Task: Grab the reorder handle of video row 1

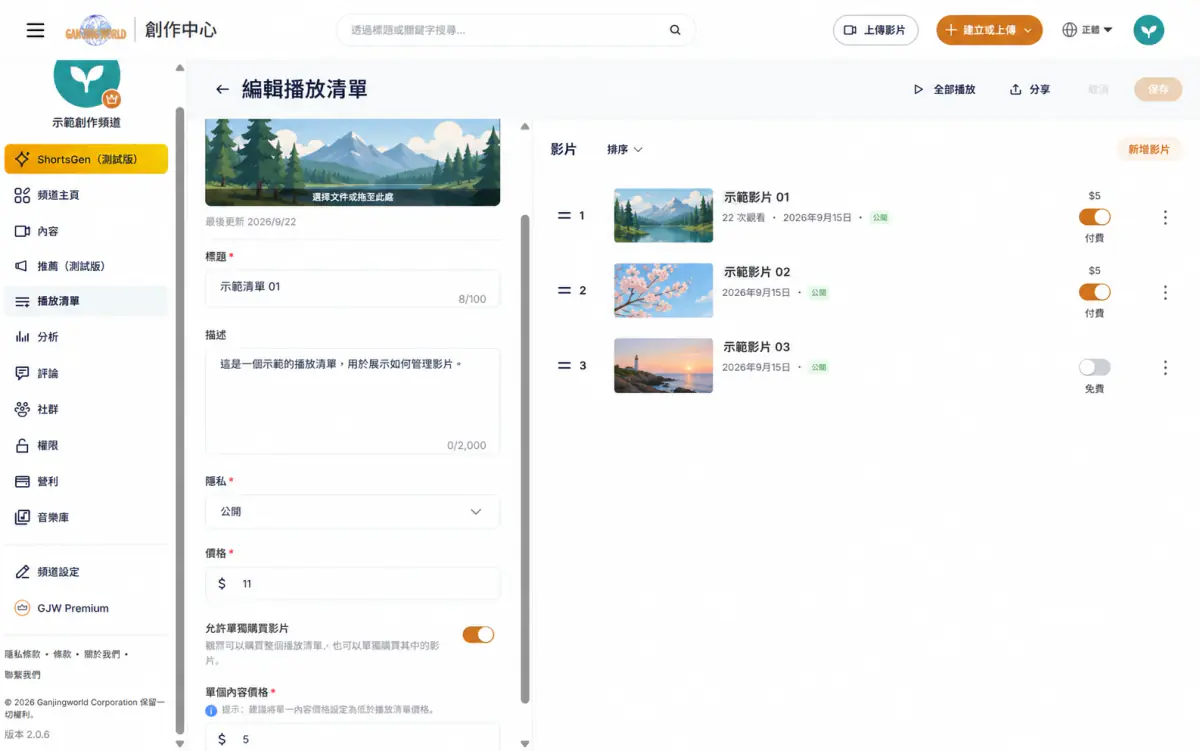Action: (x=564, y=215)
